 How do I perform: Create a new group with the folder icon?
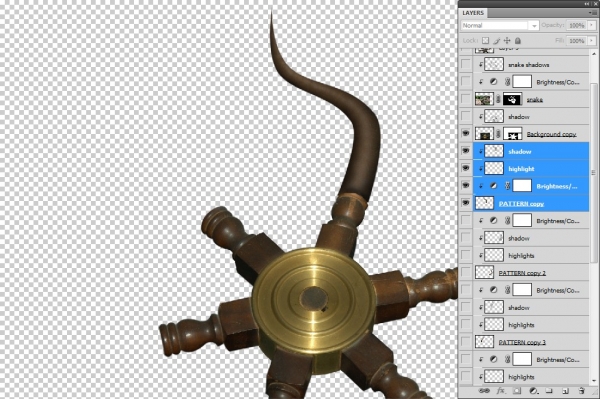[x=549, y=391]
